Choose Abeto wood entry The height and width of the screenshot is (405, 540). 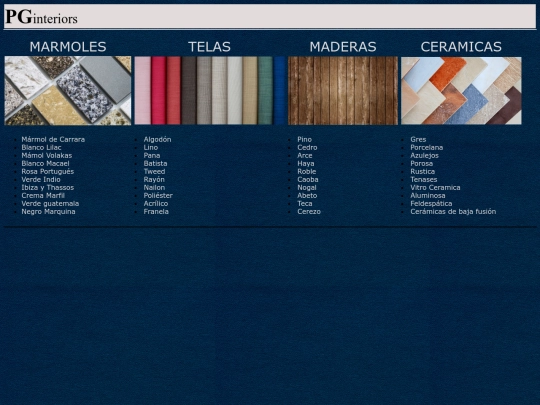pyautogui.click(x=307, y=196)
